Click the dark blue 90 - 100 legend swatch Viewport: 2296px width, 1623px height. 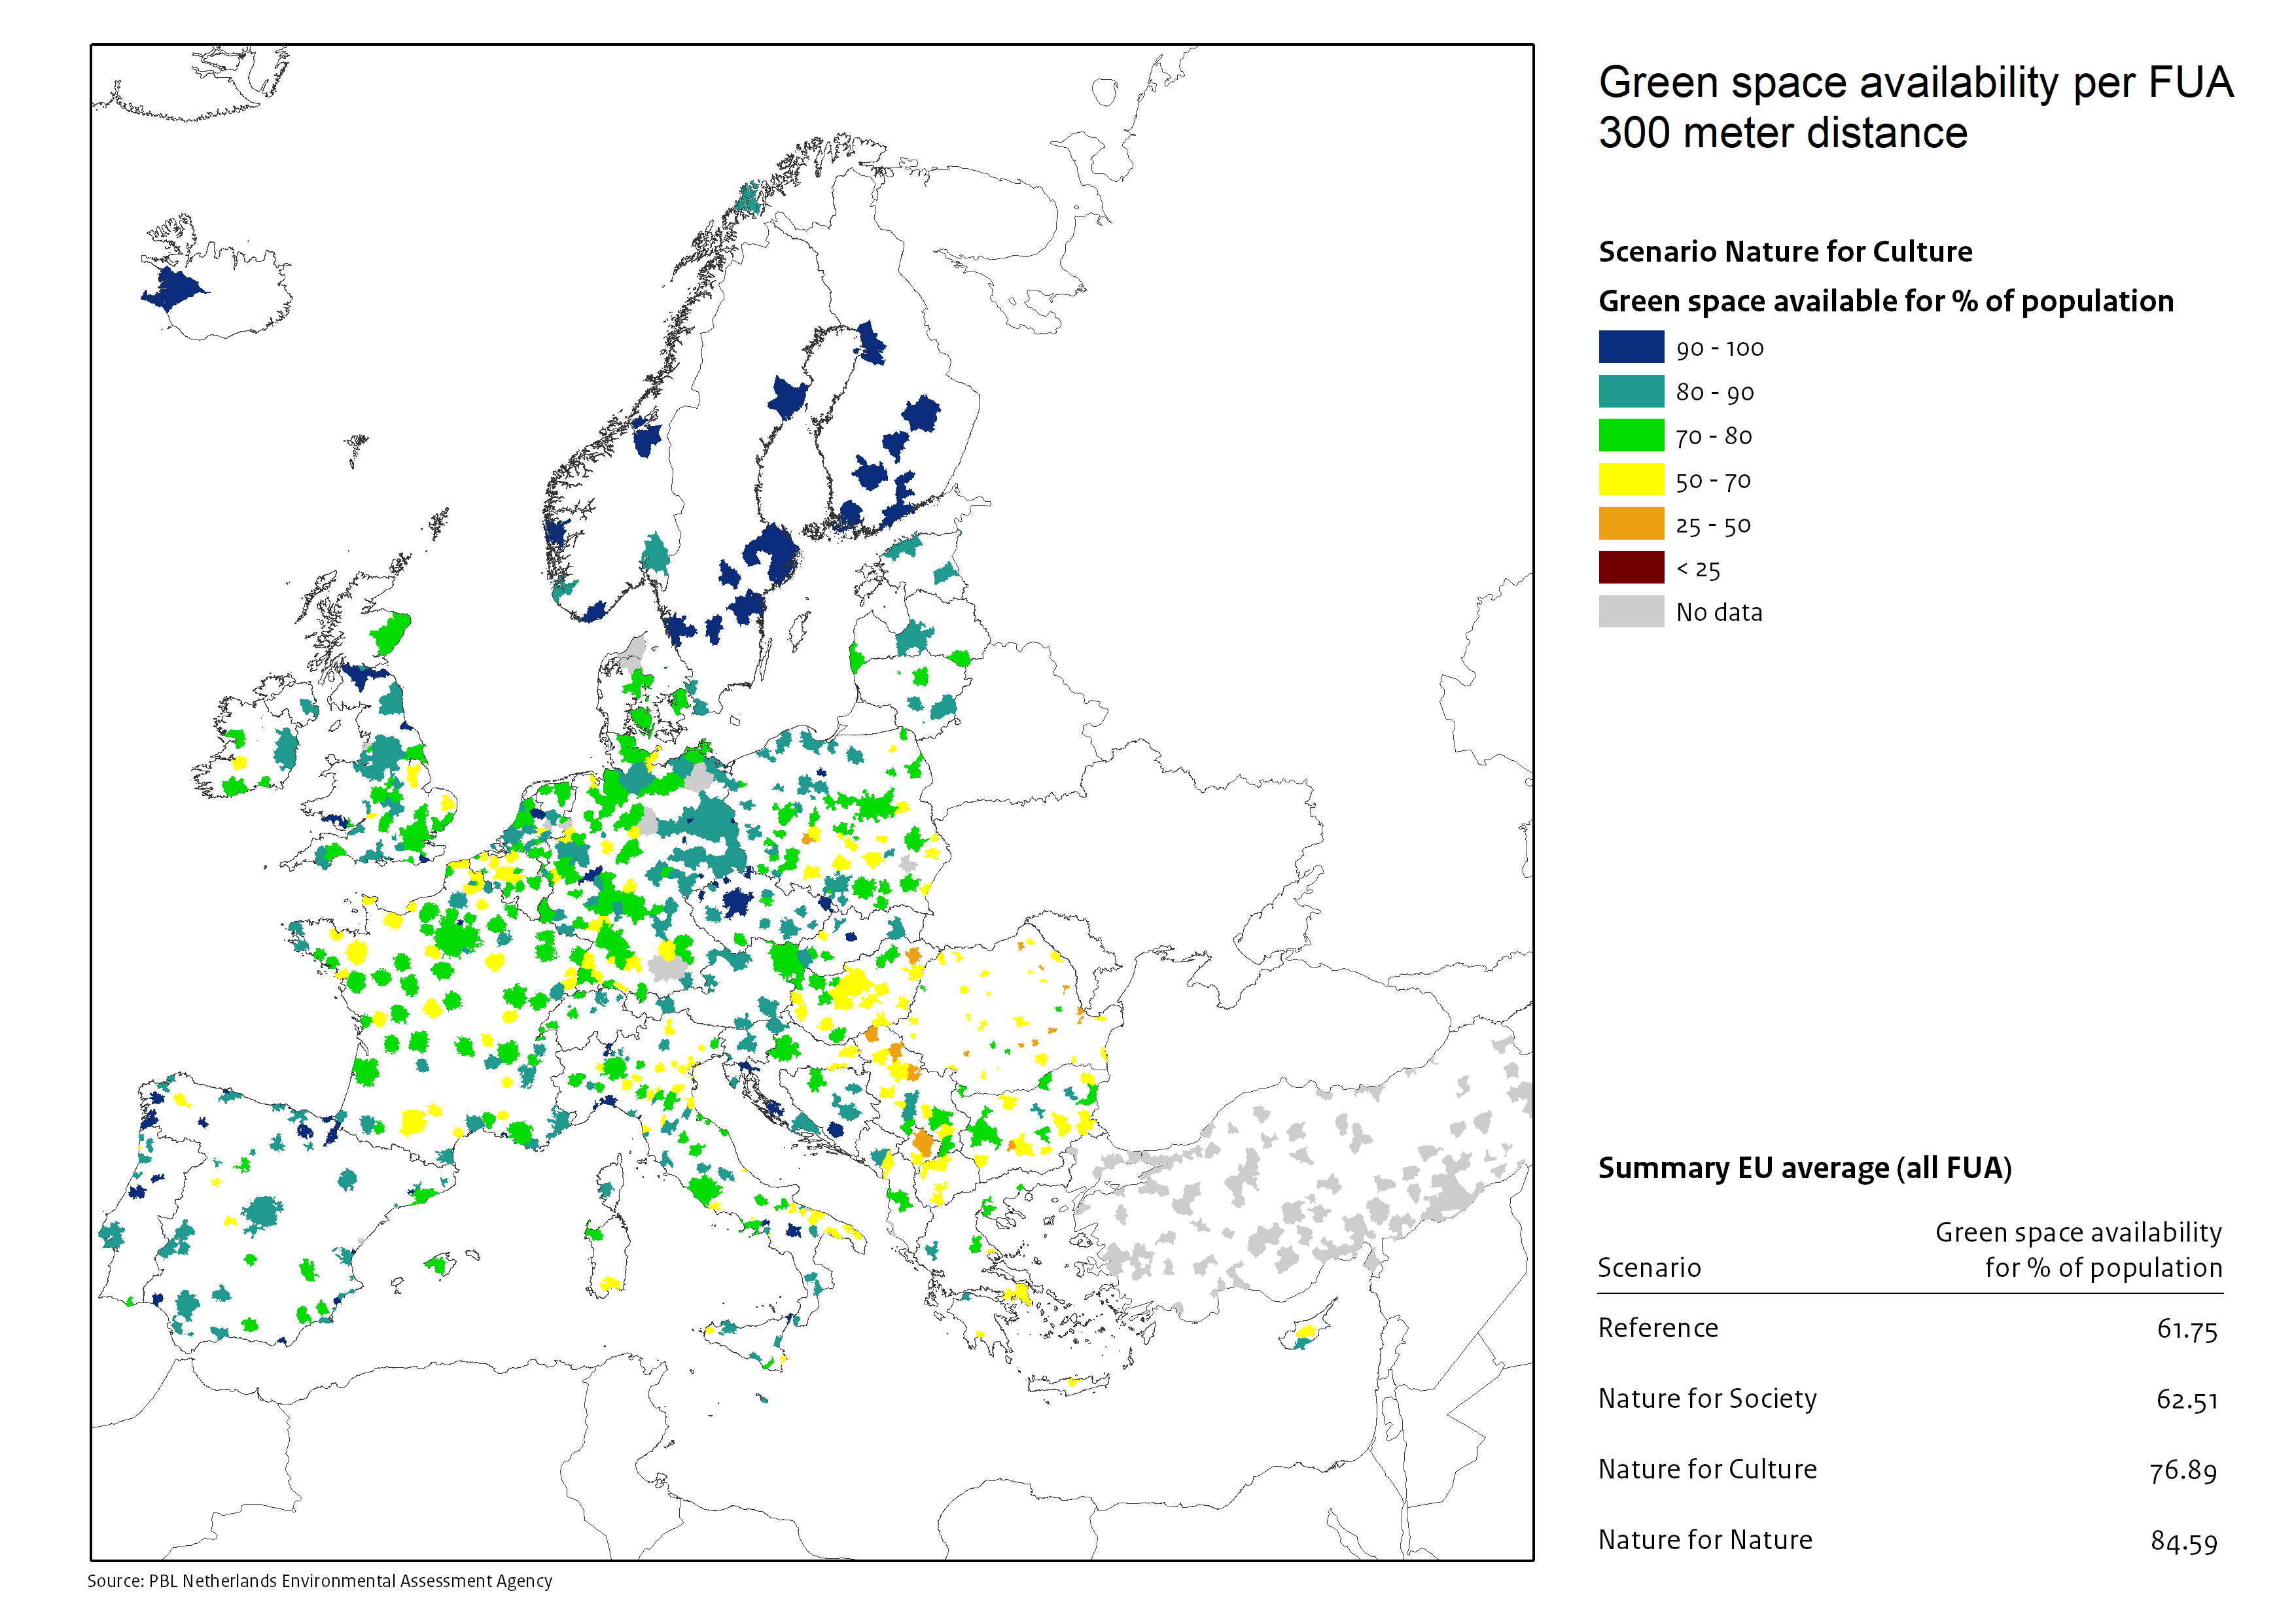click(x=1631, y=347)
